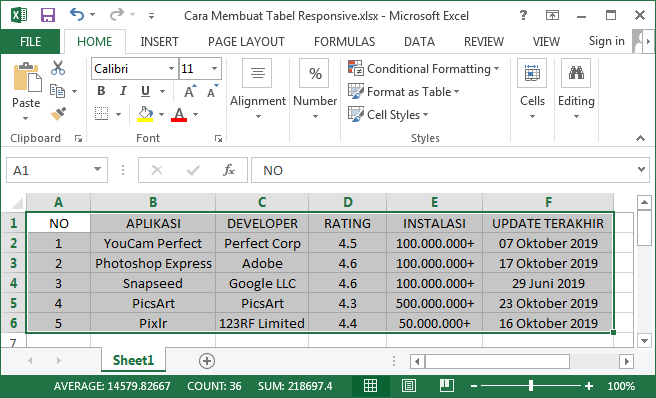Switch to Page Break Preview

(x=446, y=385)
